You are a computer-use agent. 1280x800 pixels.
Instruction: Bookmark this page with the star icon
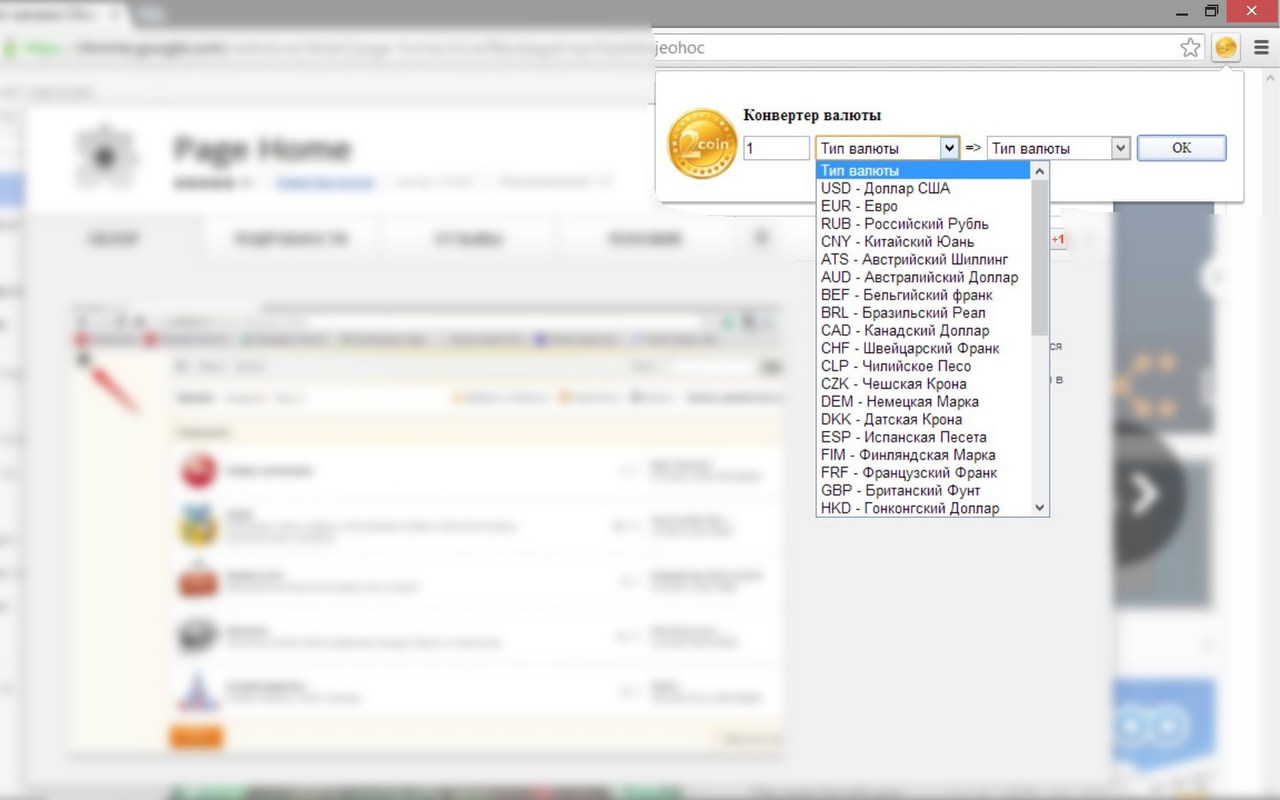1190,48
